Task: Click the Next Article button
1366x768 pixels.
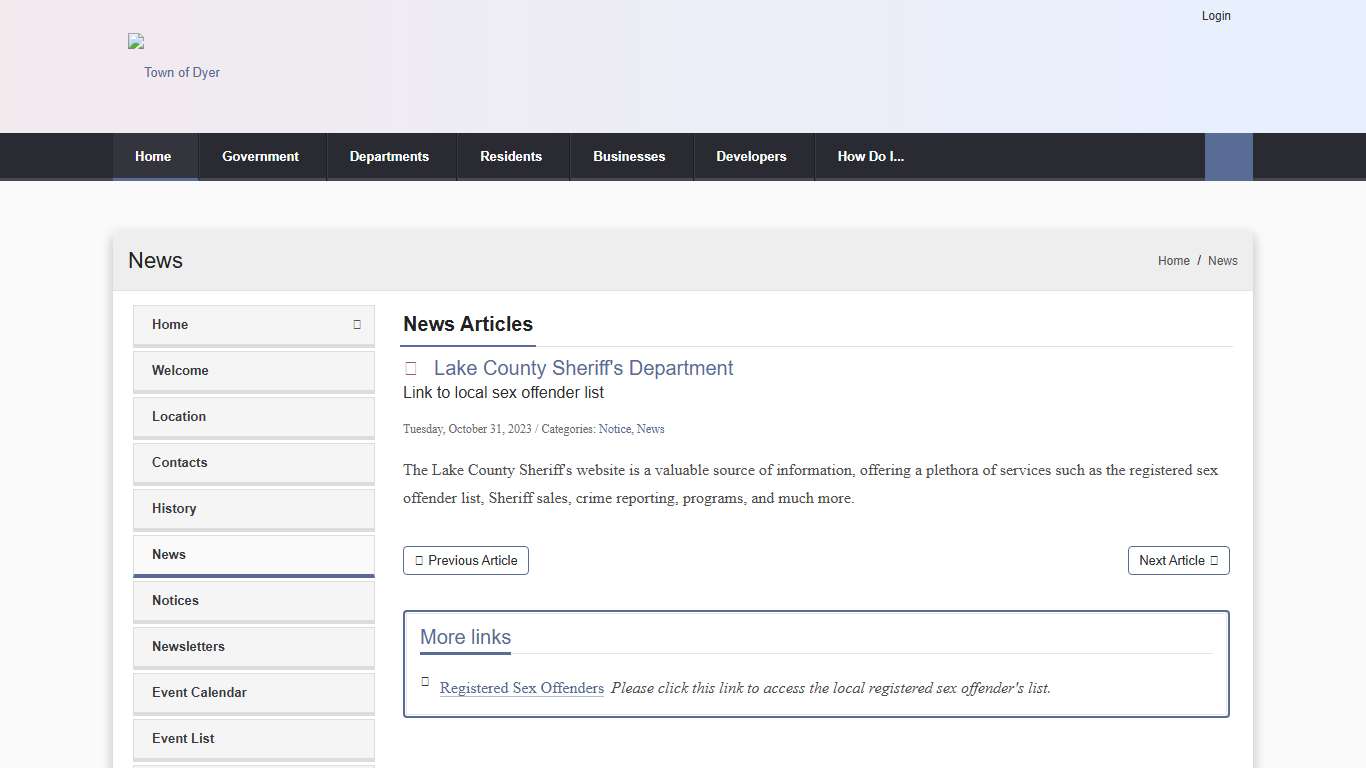Action: pyautogui.click(x=1179, y=560)
